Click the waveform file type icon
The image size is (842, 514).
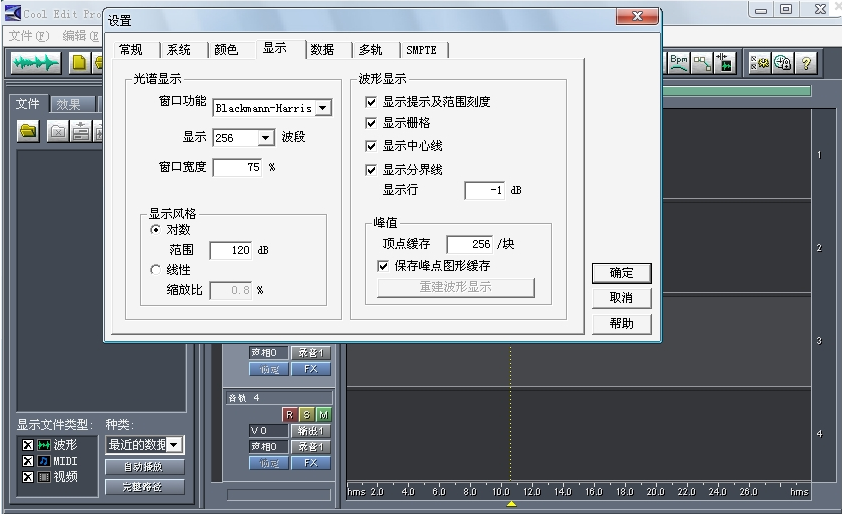(43, 445)
